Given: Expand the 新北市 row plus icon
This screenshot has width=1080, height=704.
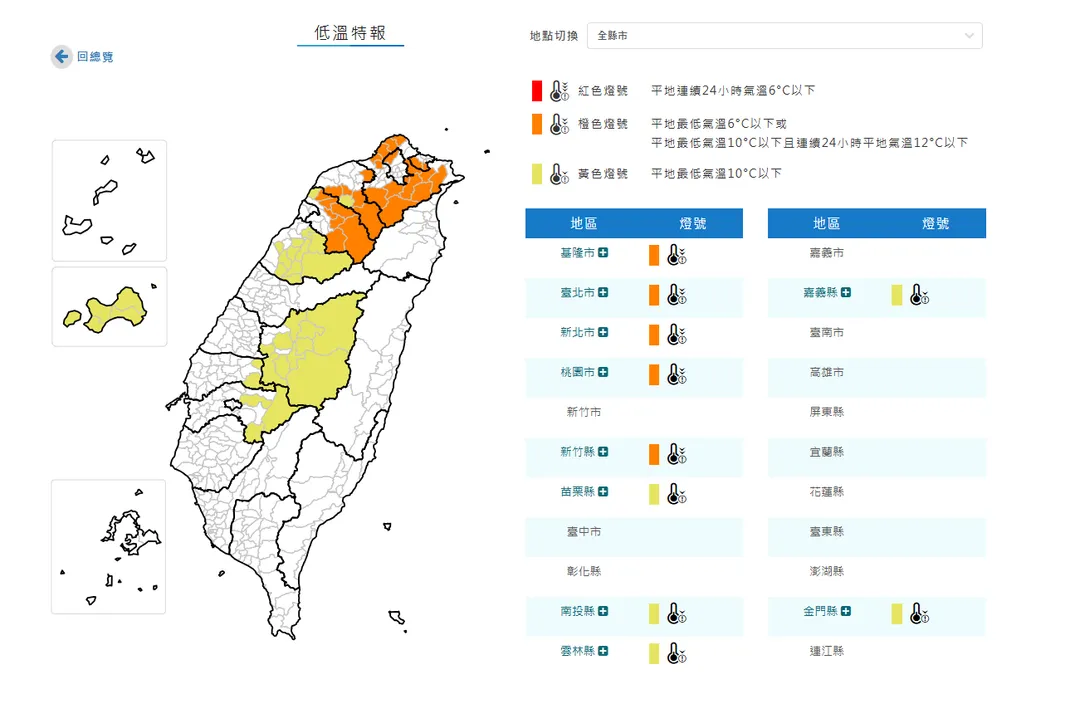Looking at the screenshot, I should pyautogui.click(x=603, y=333).
